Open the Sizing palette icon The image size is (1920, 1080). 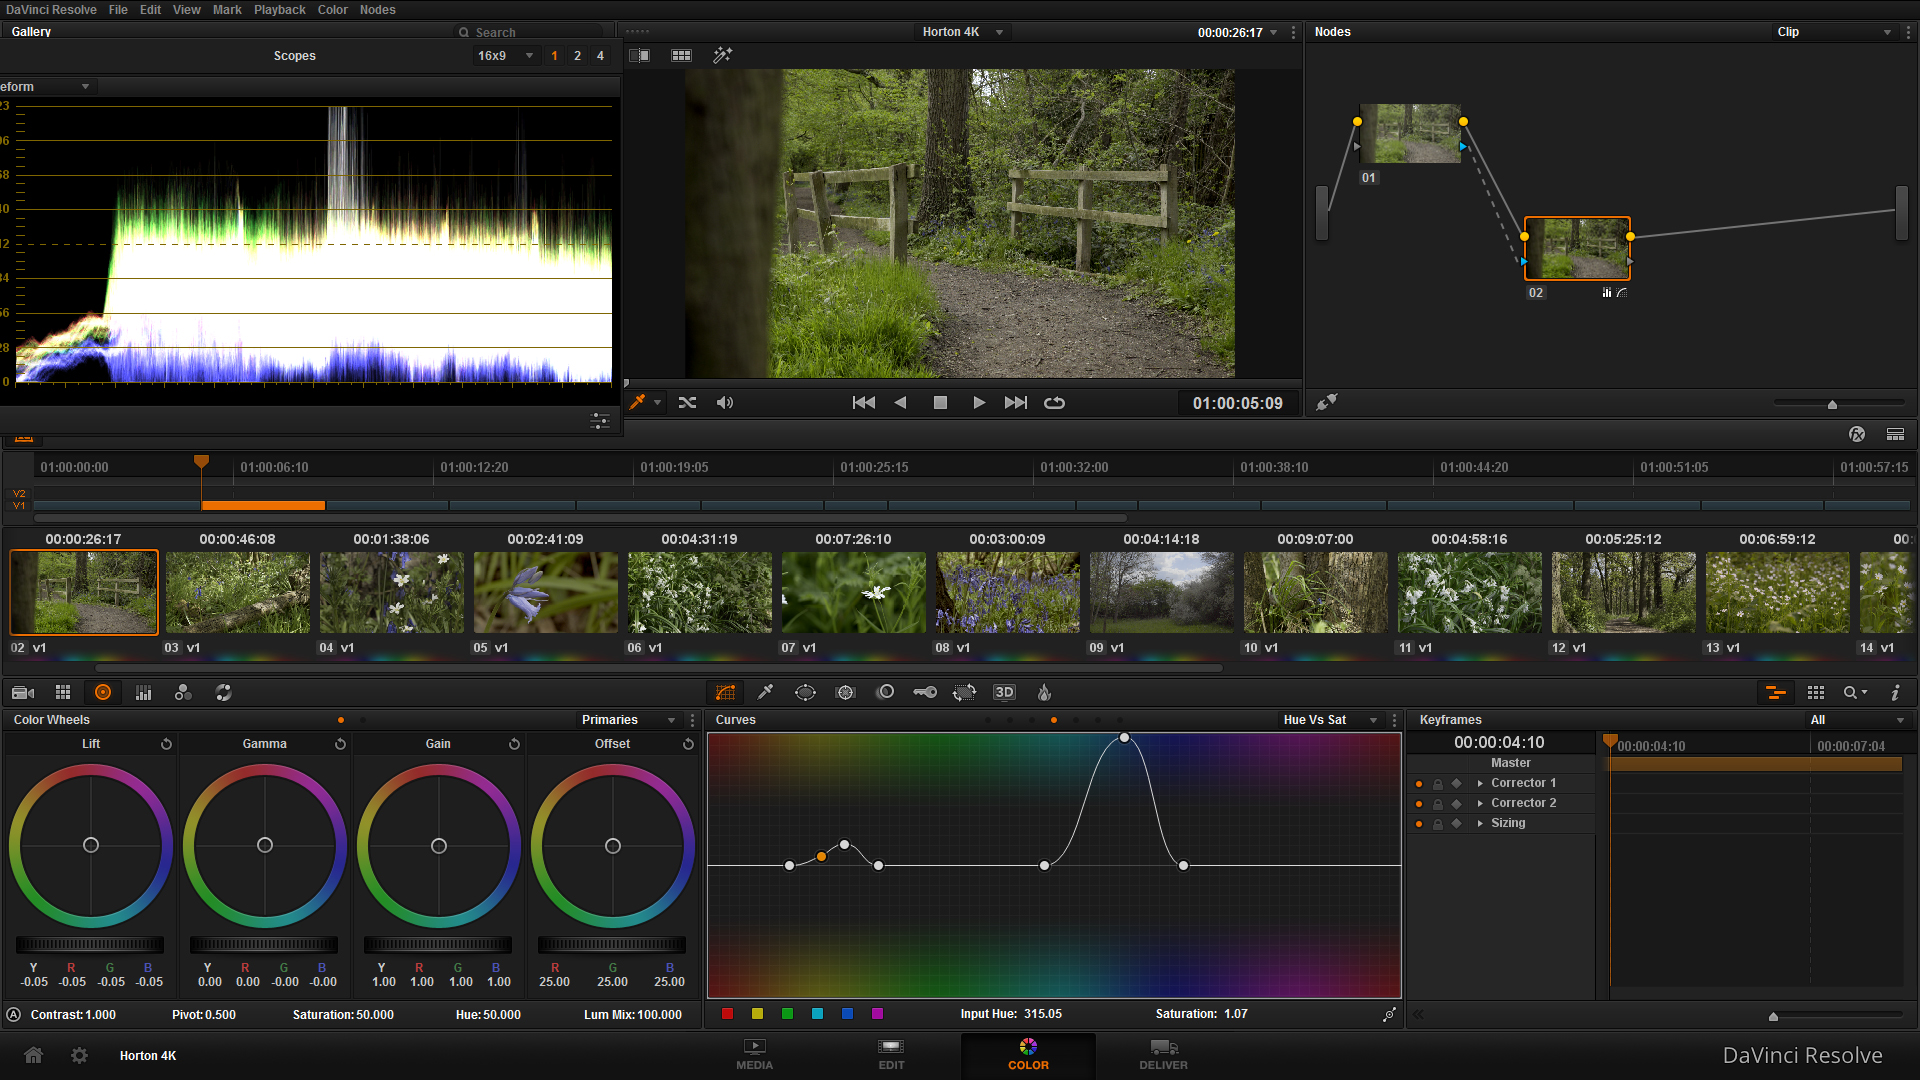pos(964,692)
